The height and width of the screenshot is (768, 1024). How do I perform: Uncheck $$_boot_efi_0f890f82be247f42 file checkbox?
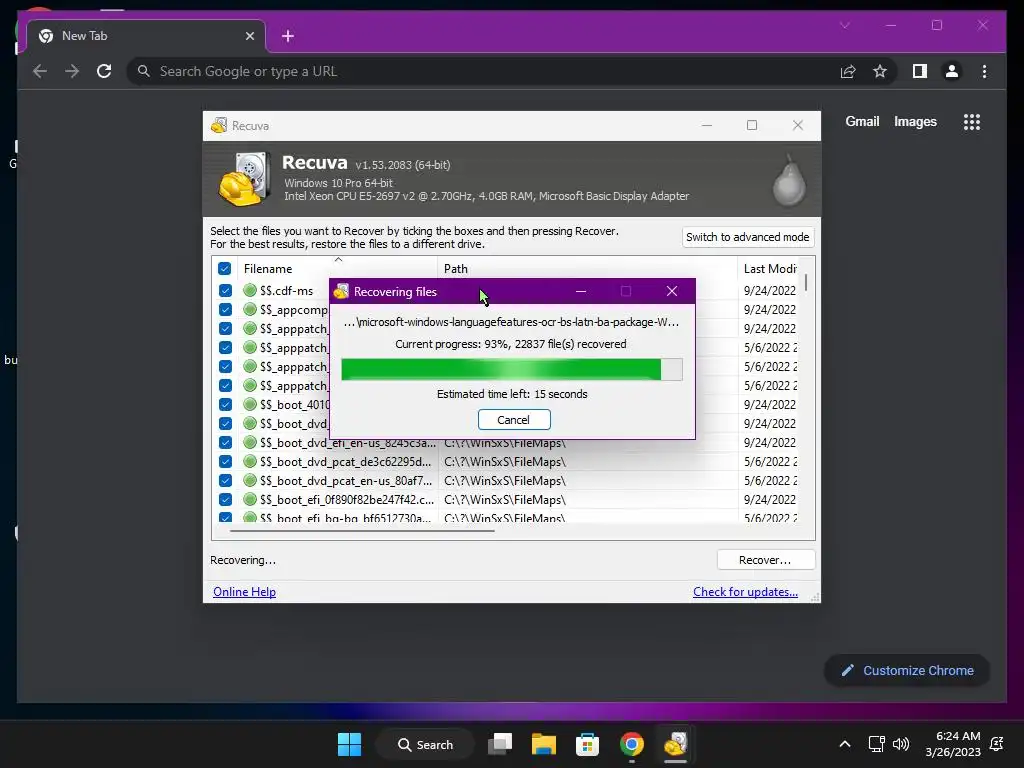225,500
